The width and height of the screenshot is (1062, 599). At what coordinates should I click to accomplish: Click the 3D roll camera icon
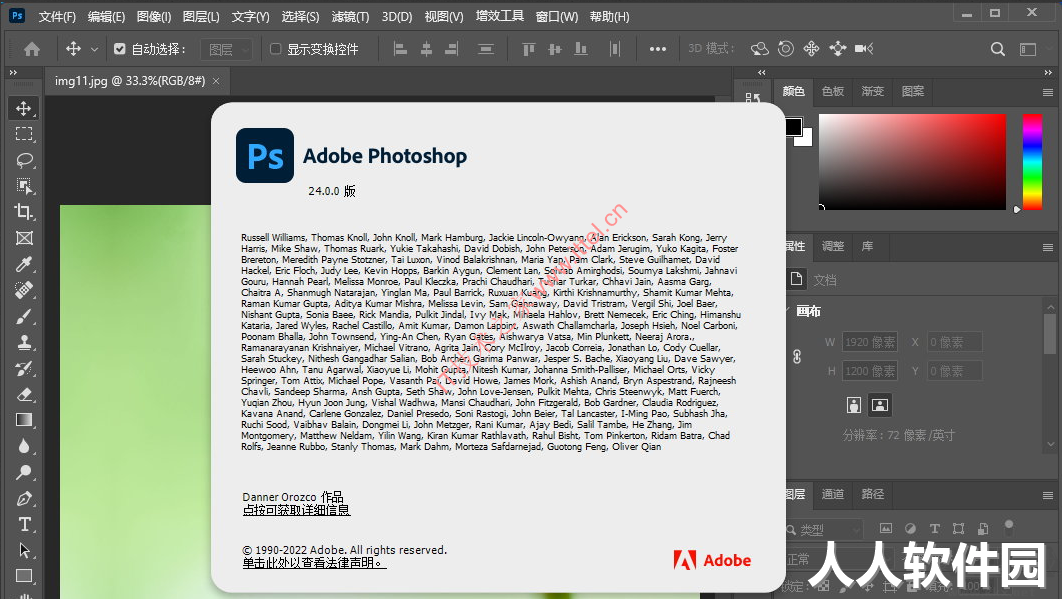[786, 49]
